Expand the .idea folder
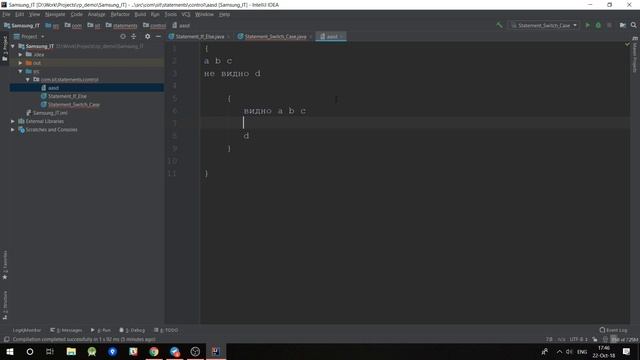The image size is (640, 360). [x=20, y=54]
